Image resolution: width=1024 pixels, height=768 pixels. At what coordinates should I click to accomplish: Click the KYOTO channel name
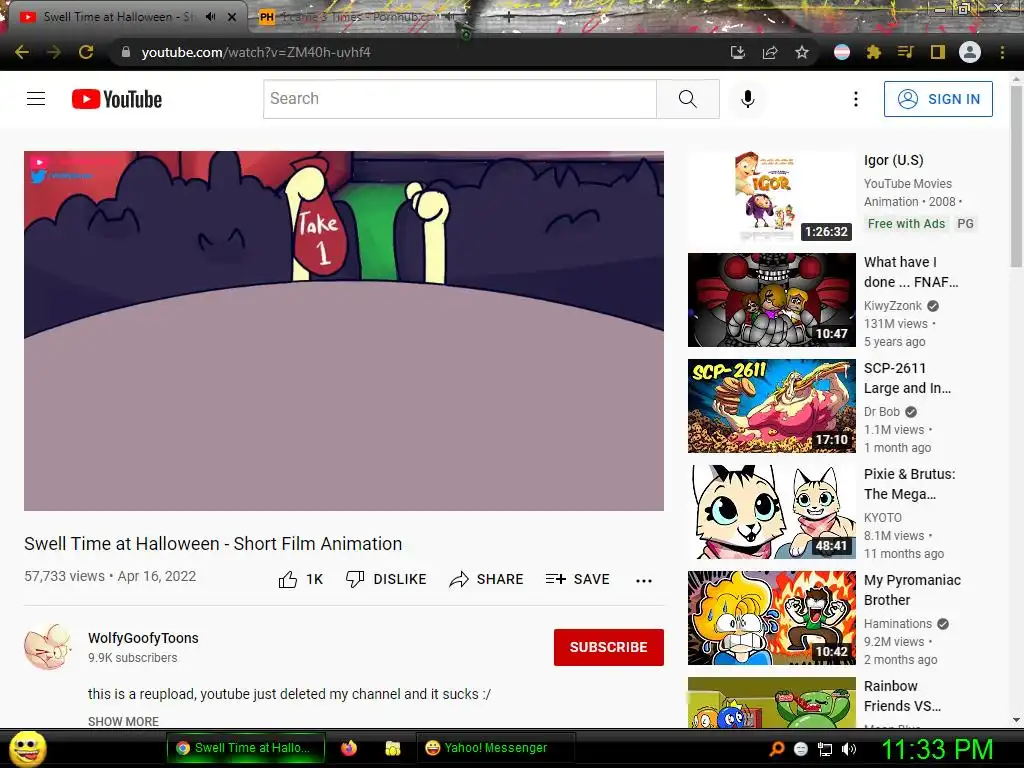[x=882, y=518]
